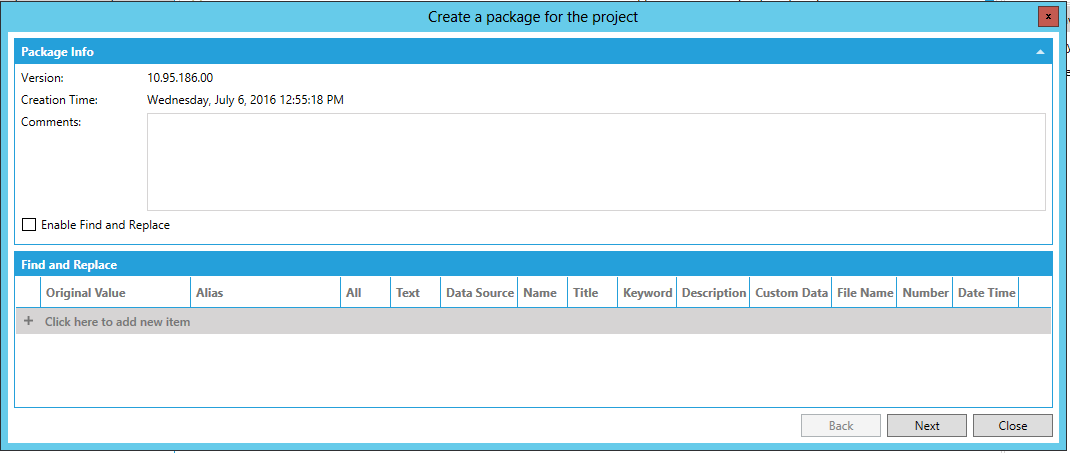The width and height of the screenshot is (1070, 453).
Task: Sort by Original Value column header
Action: pos(85,293)
